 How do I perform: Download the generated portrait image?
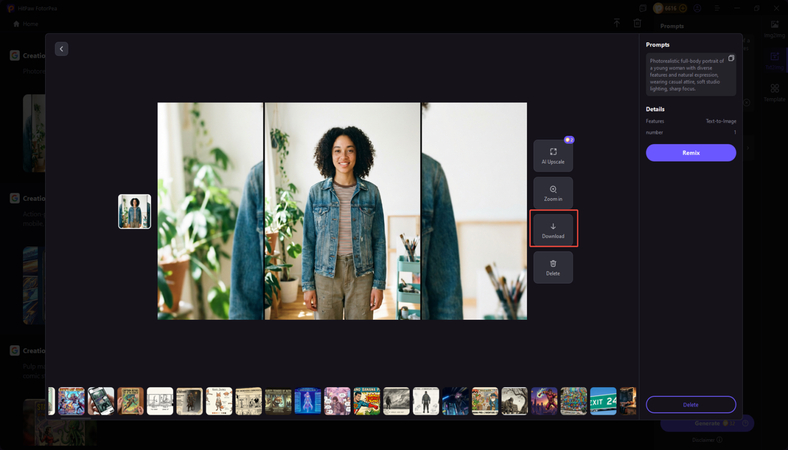pyautogui.click(x=553, y=229)
